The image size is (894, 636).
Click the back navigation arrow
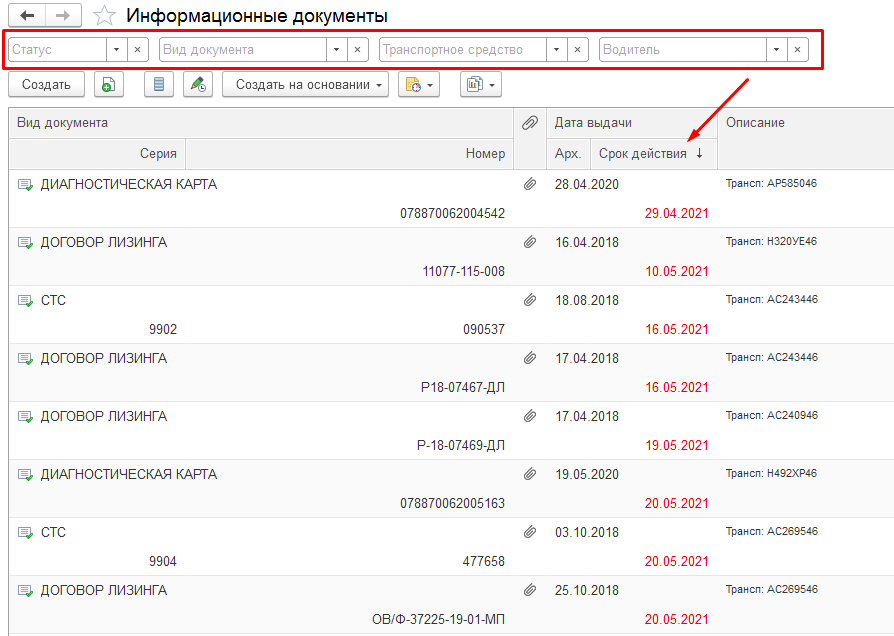click(27, 16)
